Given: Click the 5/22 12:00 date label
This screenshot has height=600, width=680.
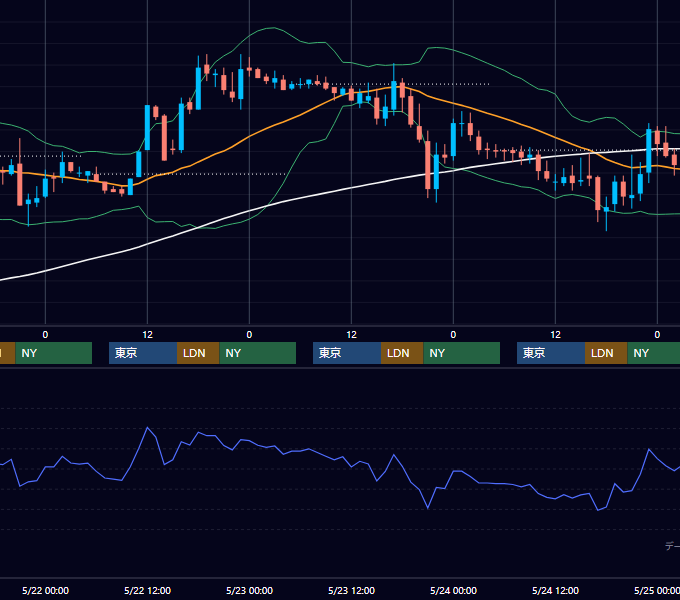Looking at the screenshot, I should pyautogui.click(x=147, y=590).
